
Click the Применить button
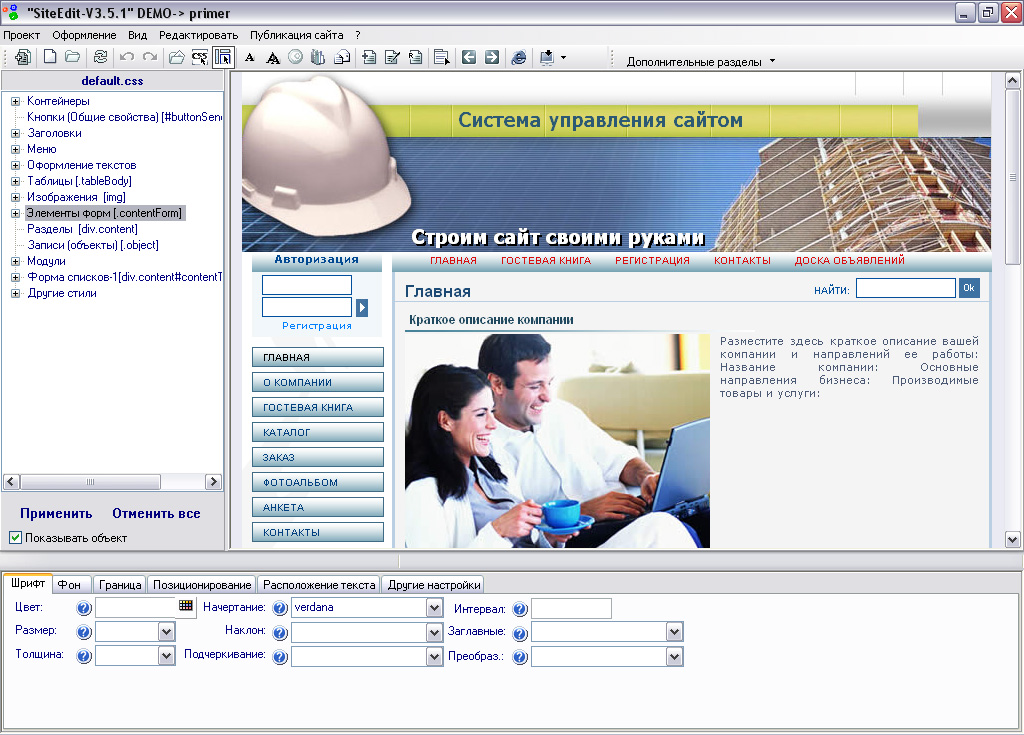pos(56,513)
